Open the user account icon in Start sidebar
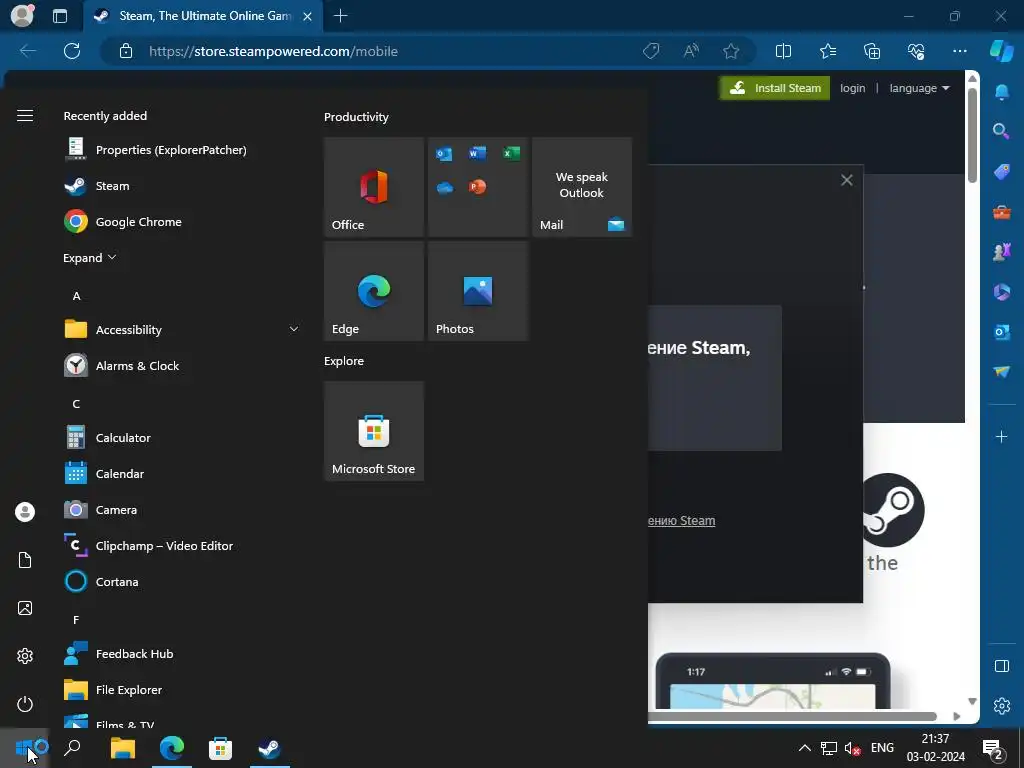The width and height of the screenshot is (1024, 768). [x=25, y=512]
